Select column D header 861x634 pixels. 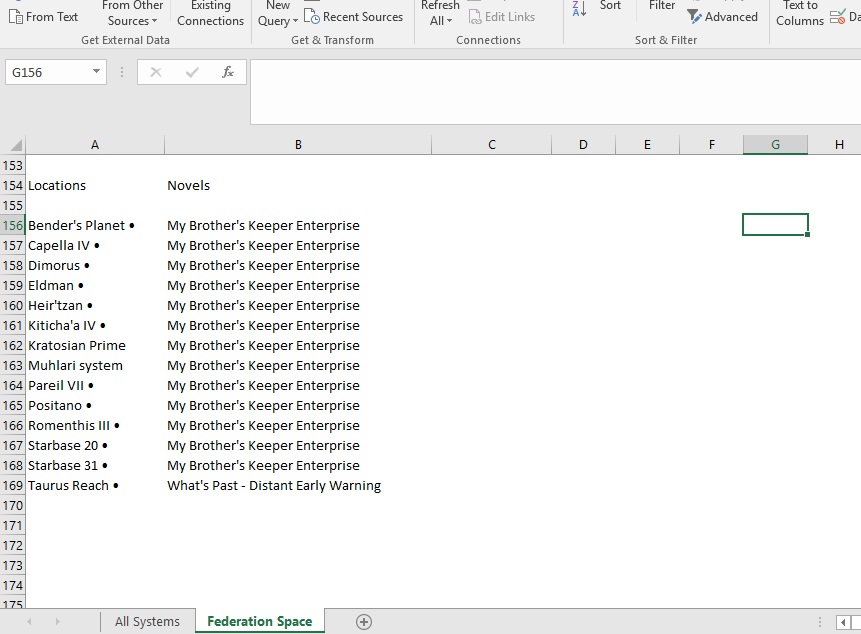[x=583, y=144]
